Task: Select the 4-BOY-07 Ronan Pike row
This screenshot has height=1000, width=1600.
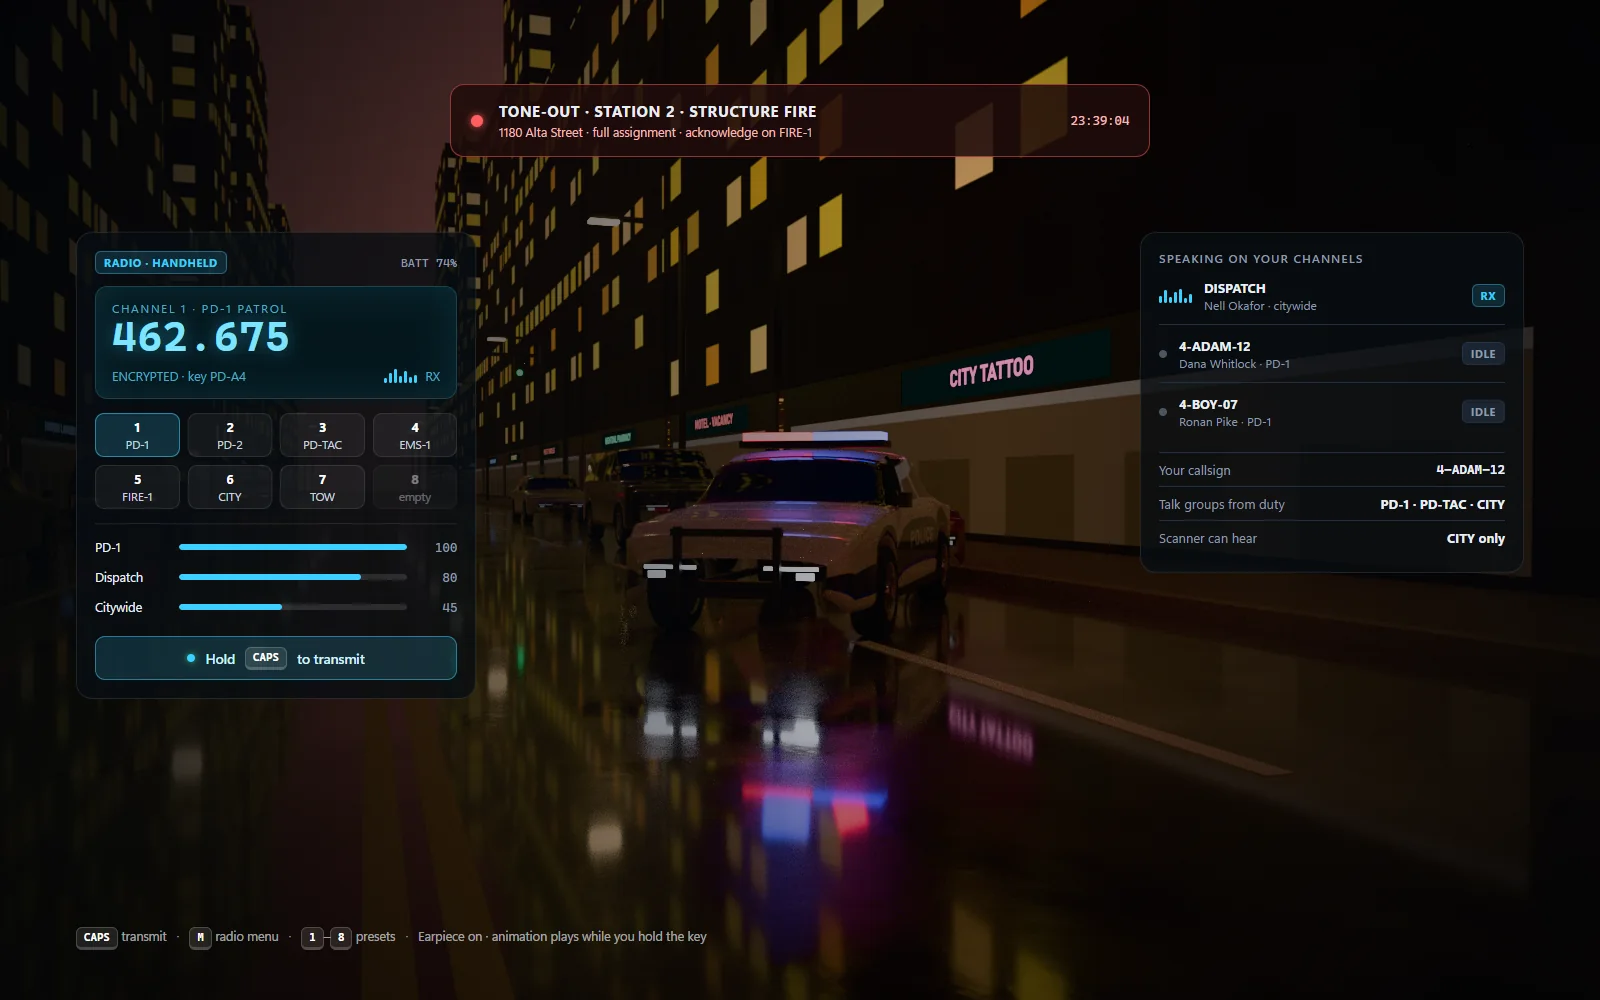Action: click(1332, 412)
